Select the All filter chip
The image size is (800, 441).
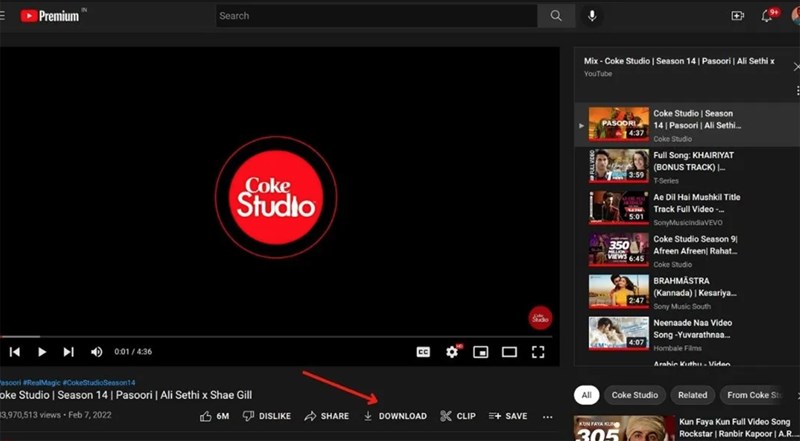[587, 395]
